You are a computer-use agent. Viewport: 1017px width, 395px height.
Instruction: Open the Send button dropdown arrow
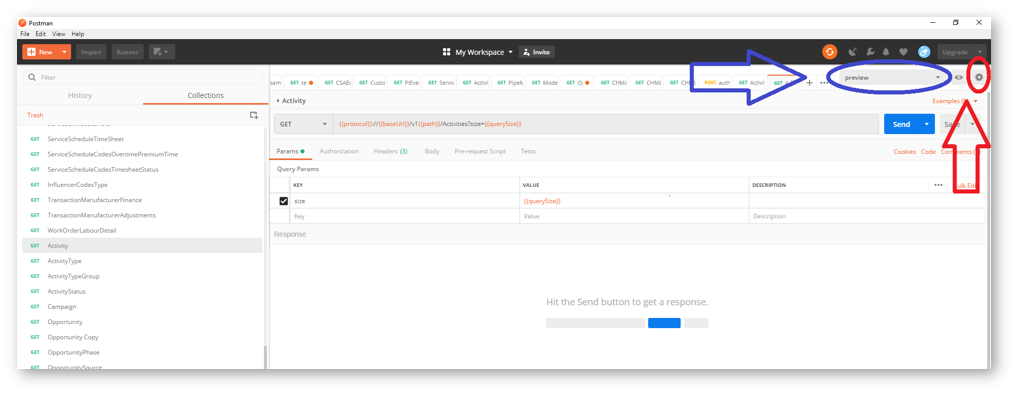pyautogui.click(x=926, y=124)
